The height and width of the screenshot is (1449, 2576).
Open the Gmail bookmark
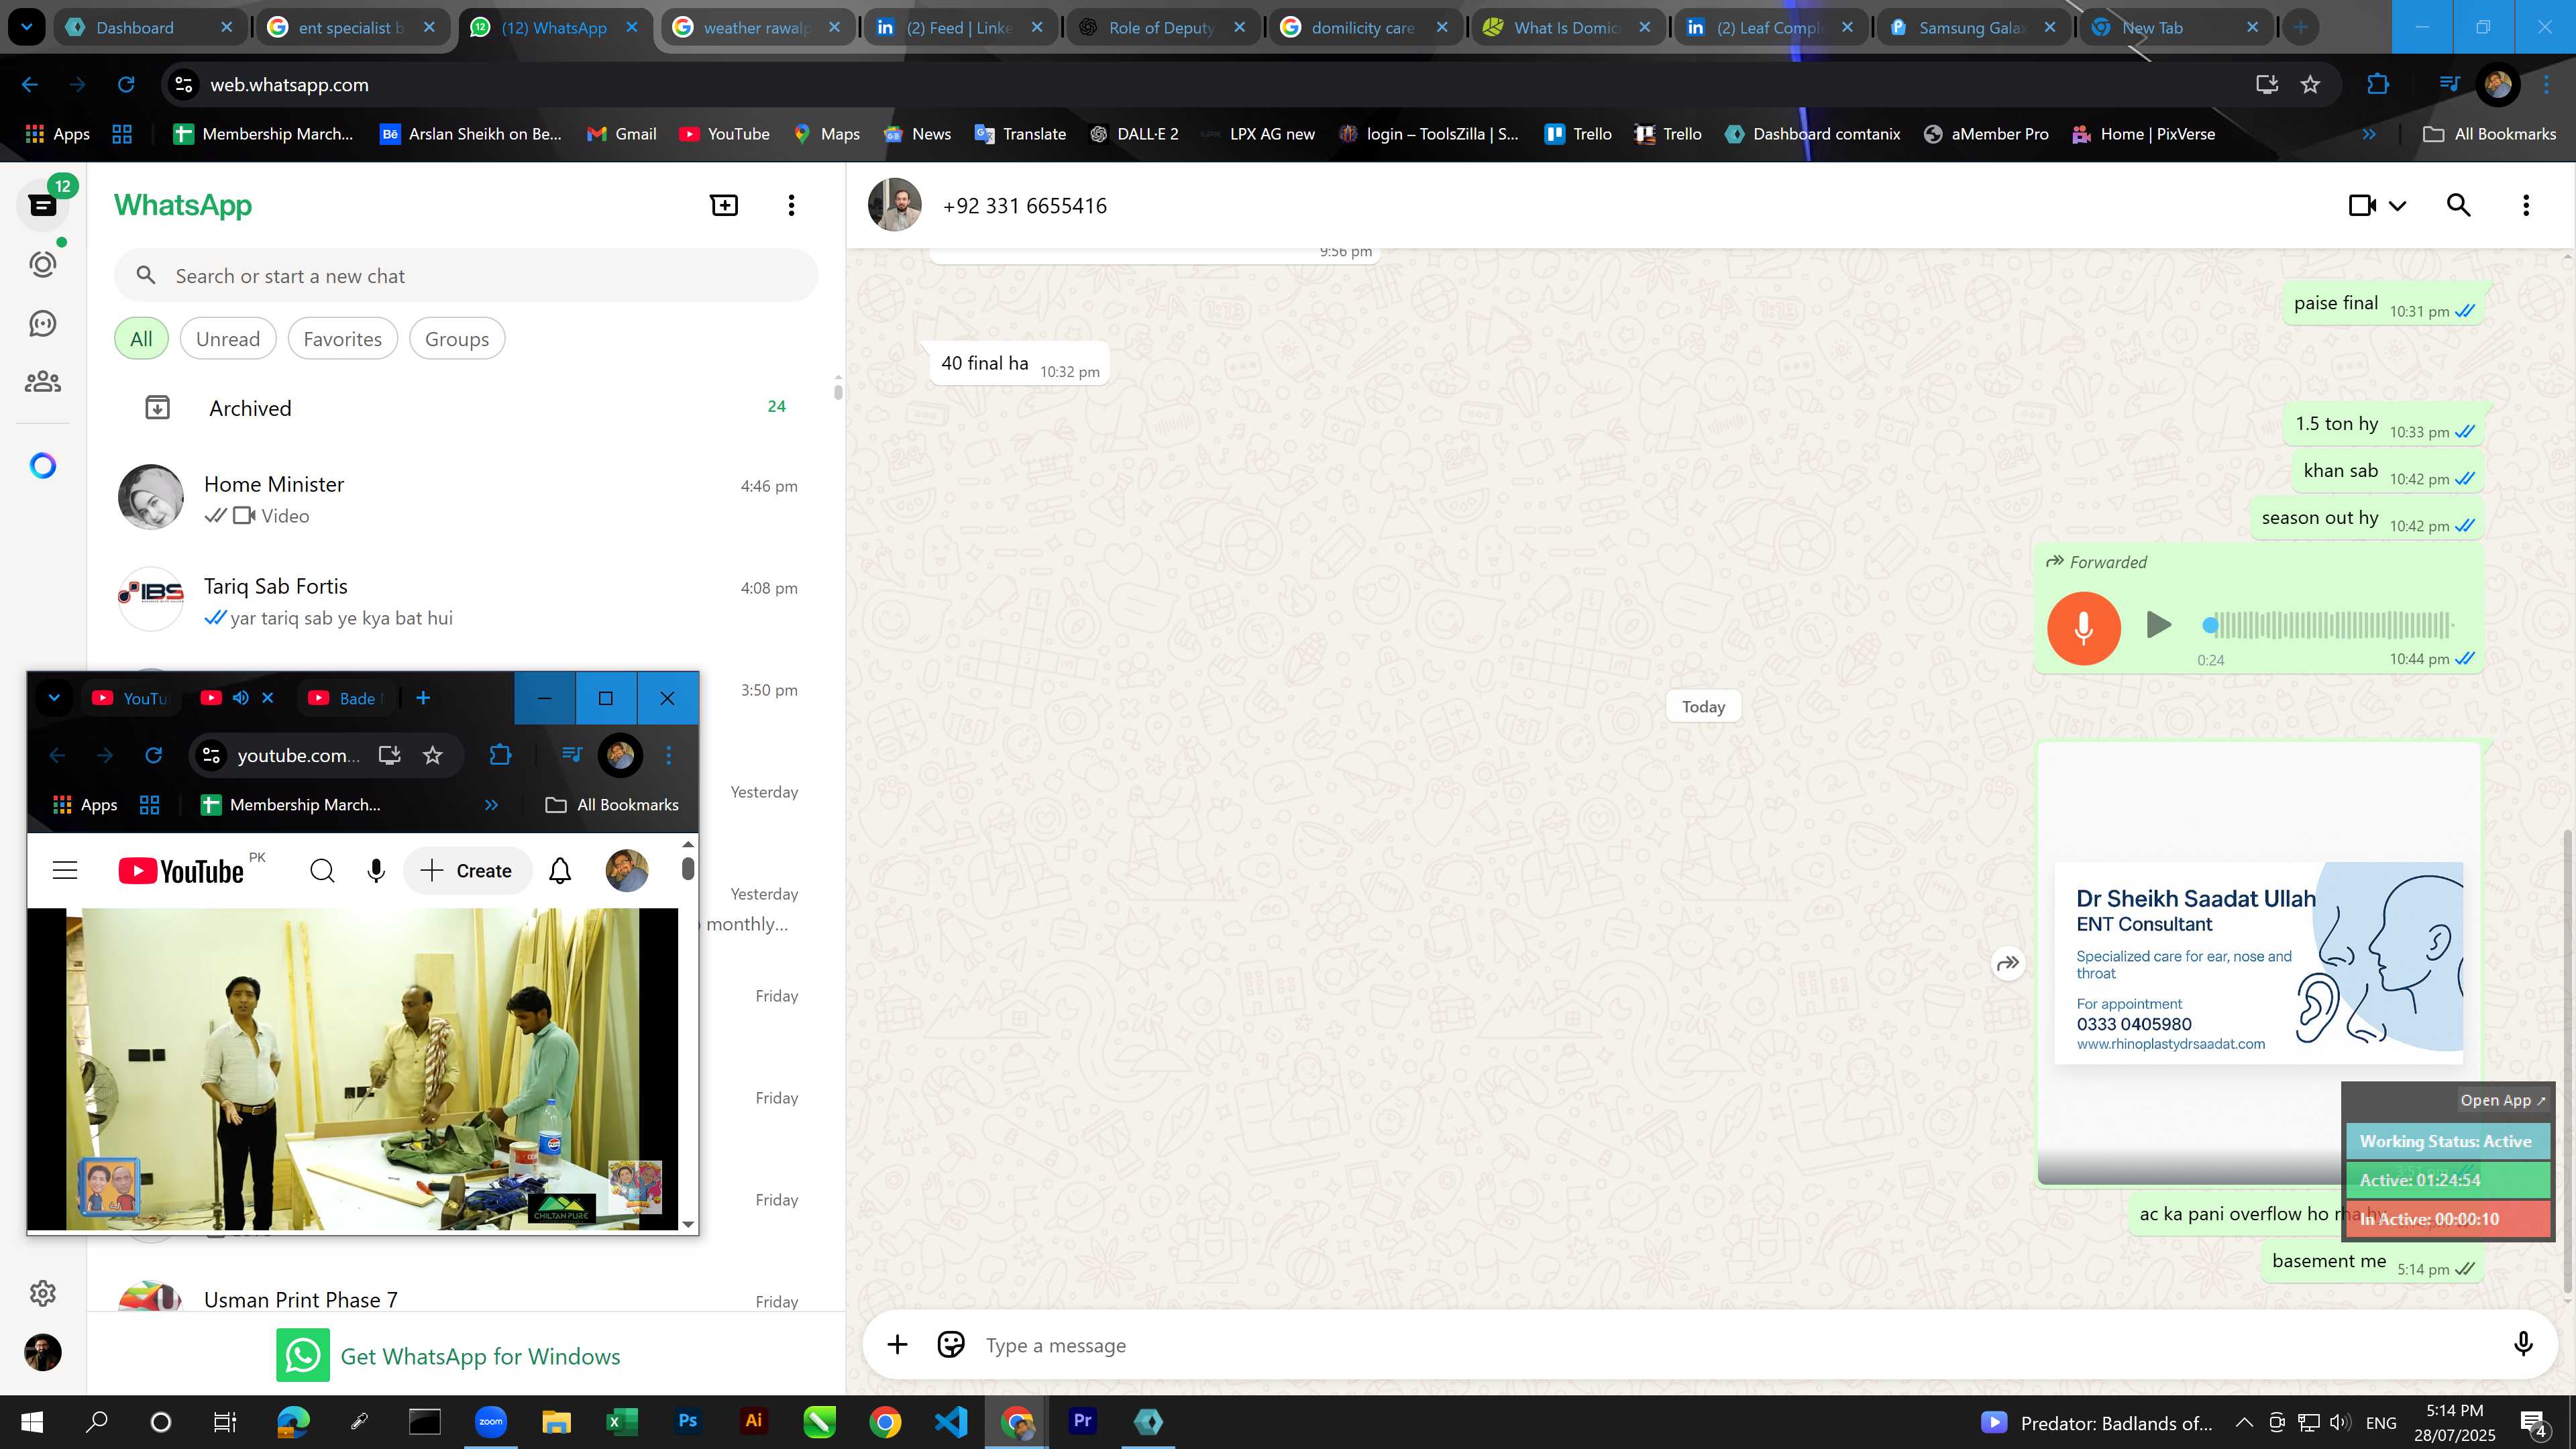(621, 134)
